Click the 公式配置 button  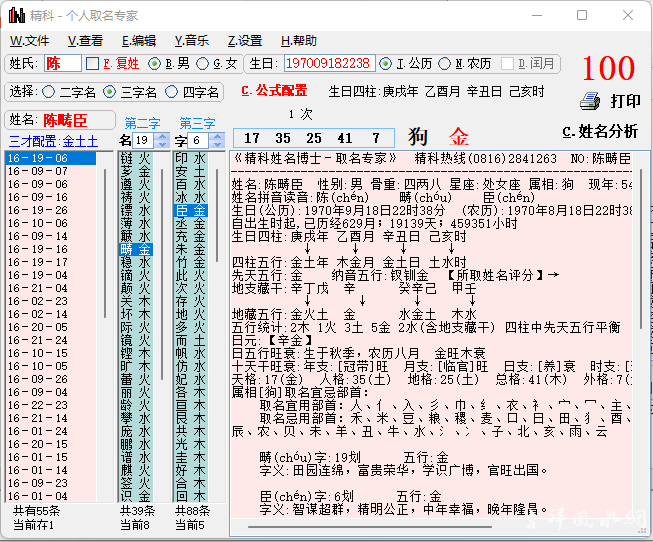coord(274,91)
